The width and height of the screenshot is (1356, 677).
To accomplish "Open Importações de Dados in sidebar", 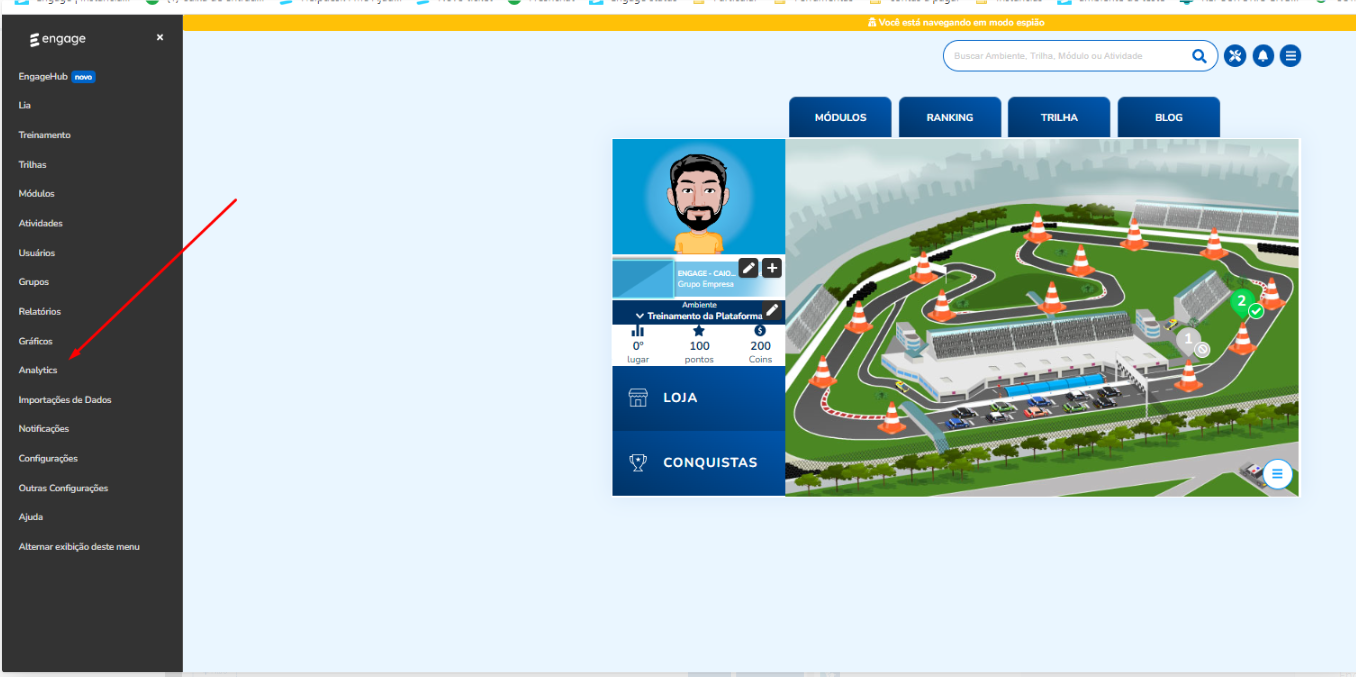I will (65, 400).
